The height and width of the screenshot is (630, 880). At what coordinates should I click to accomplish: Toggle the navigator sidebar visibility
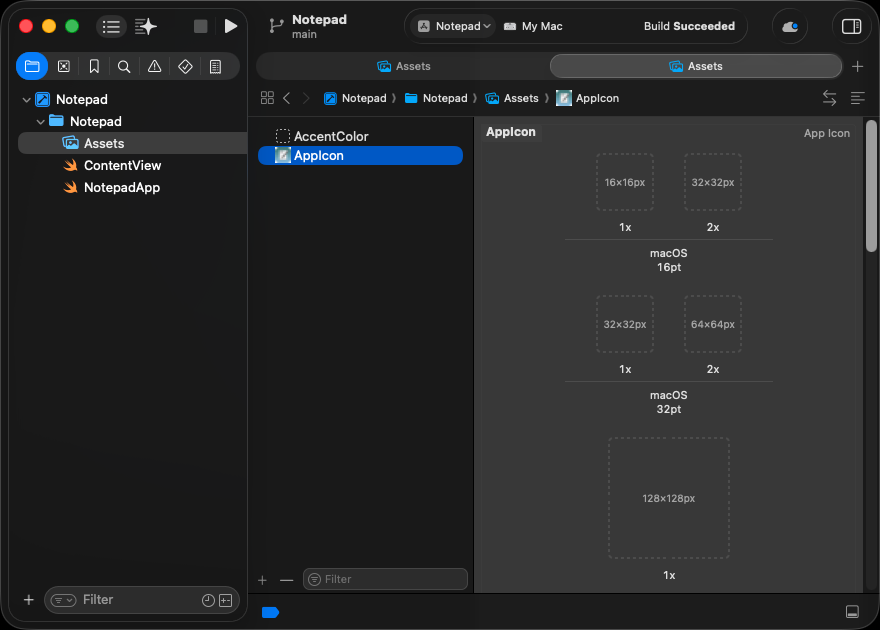point(111,26)
